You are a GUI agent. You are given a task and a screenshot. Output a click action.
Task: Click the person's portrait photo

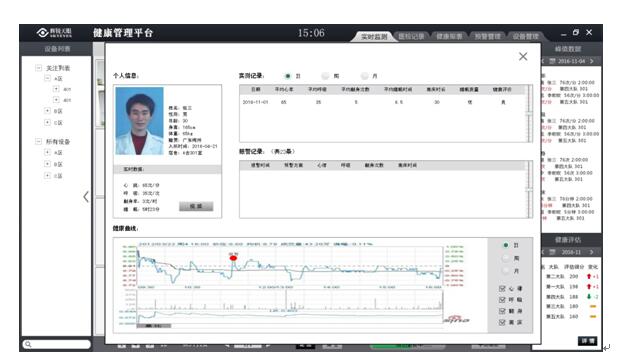click(x=139, y=121)
